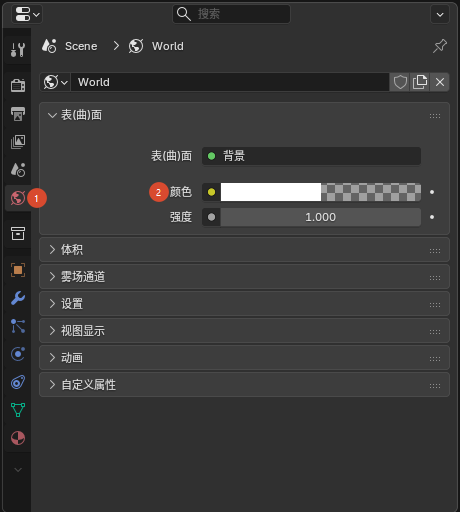Open the Scene properties tab
This screenshot has height=512, width=460.
(18, 170)
